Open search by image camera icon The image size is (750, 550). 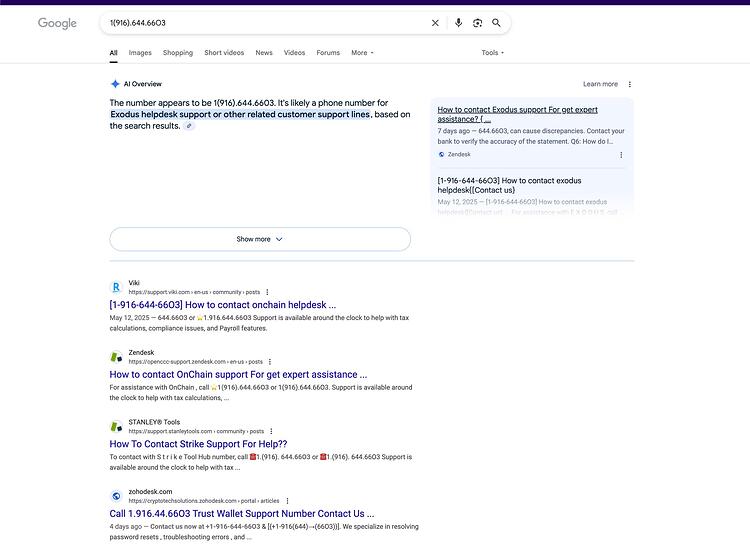477,23
